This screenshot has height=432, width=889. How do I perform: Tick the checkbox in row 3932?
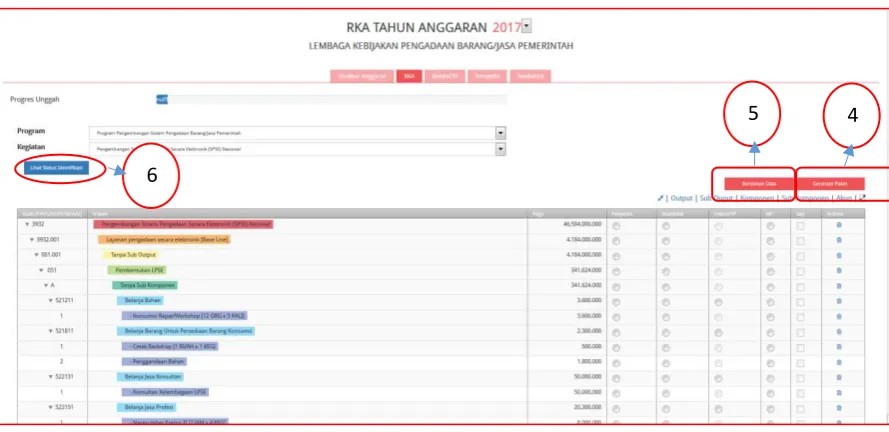click(x=800, y=226)
